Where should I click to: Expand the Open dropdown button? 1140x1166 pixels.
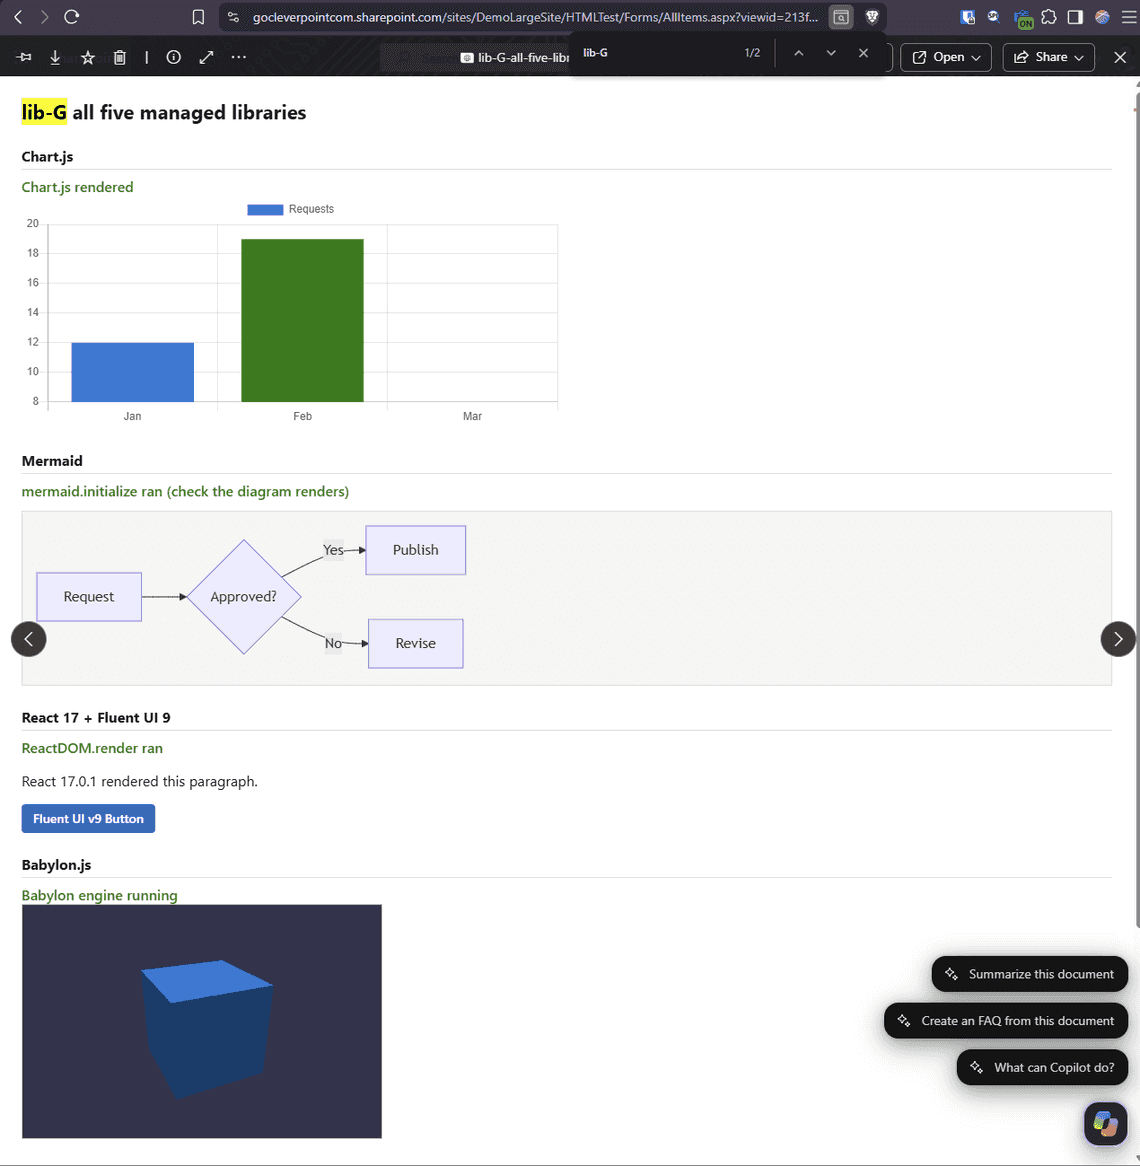point(946,57)
